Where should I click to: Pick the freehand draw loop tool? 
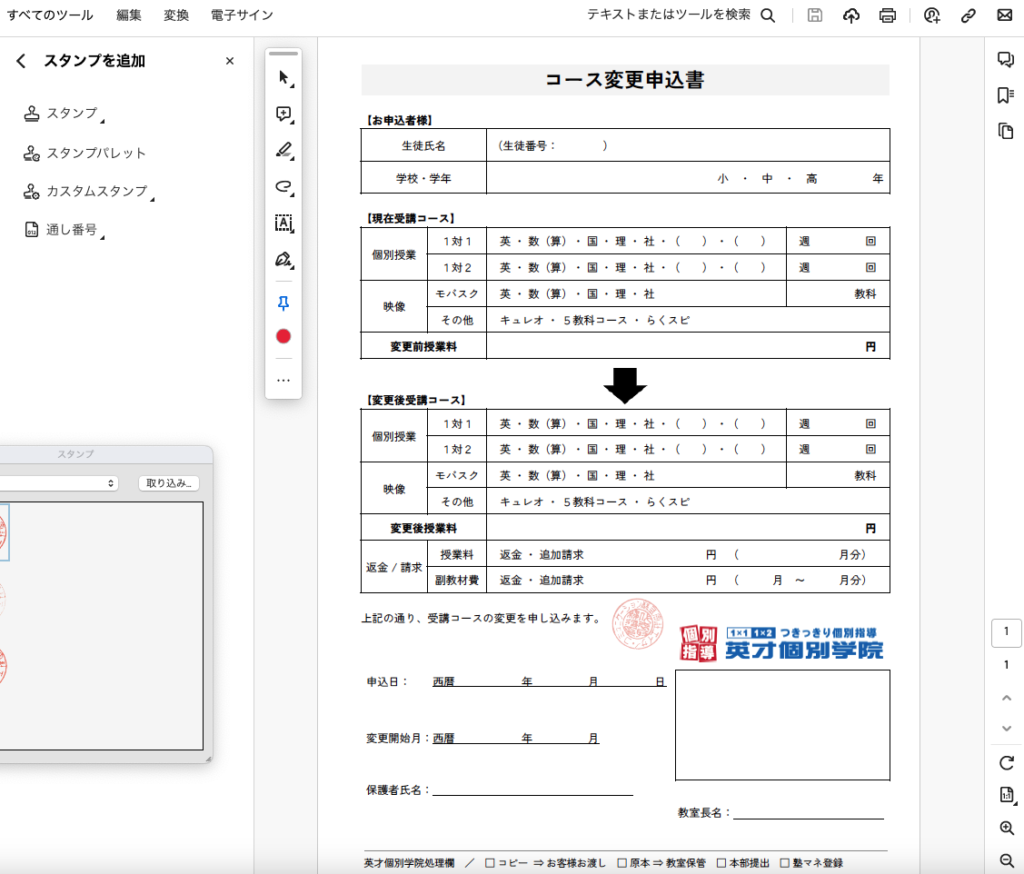[x=283, y=187]
